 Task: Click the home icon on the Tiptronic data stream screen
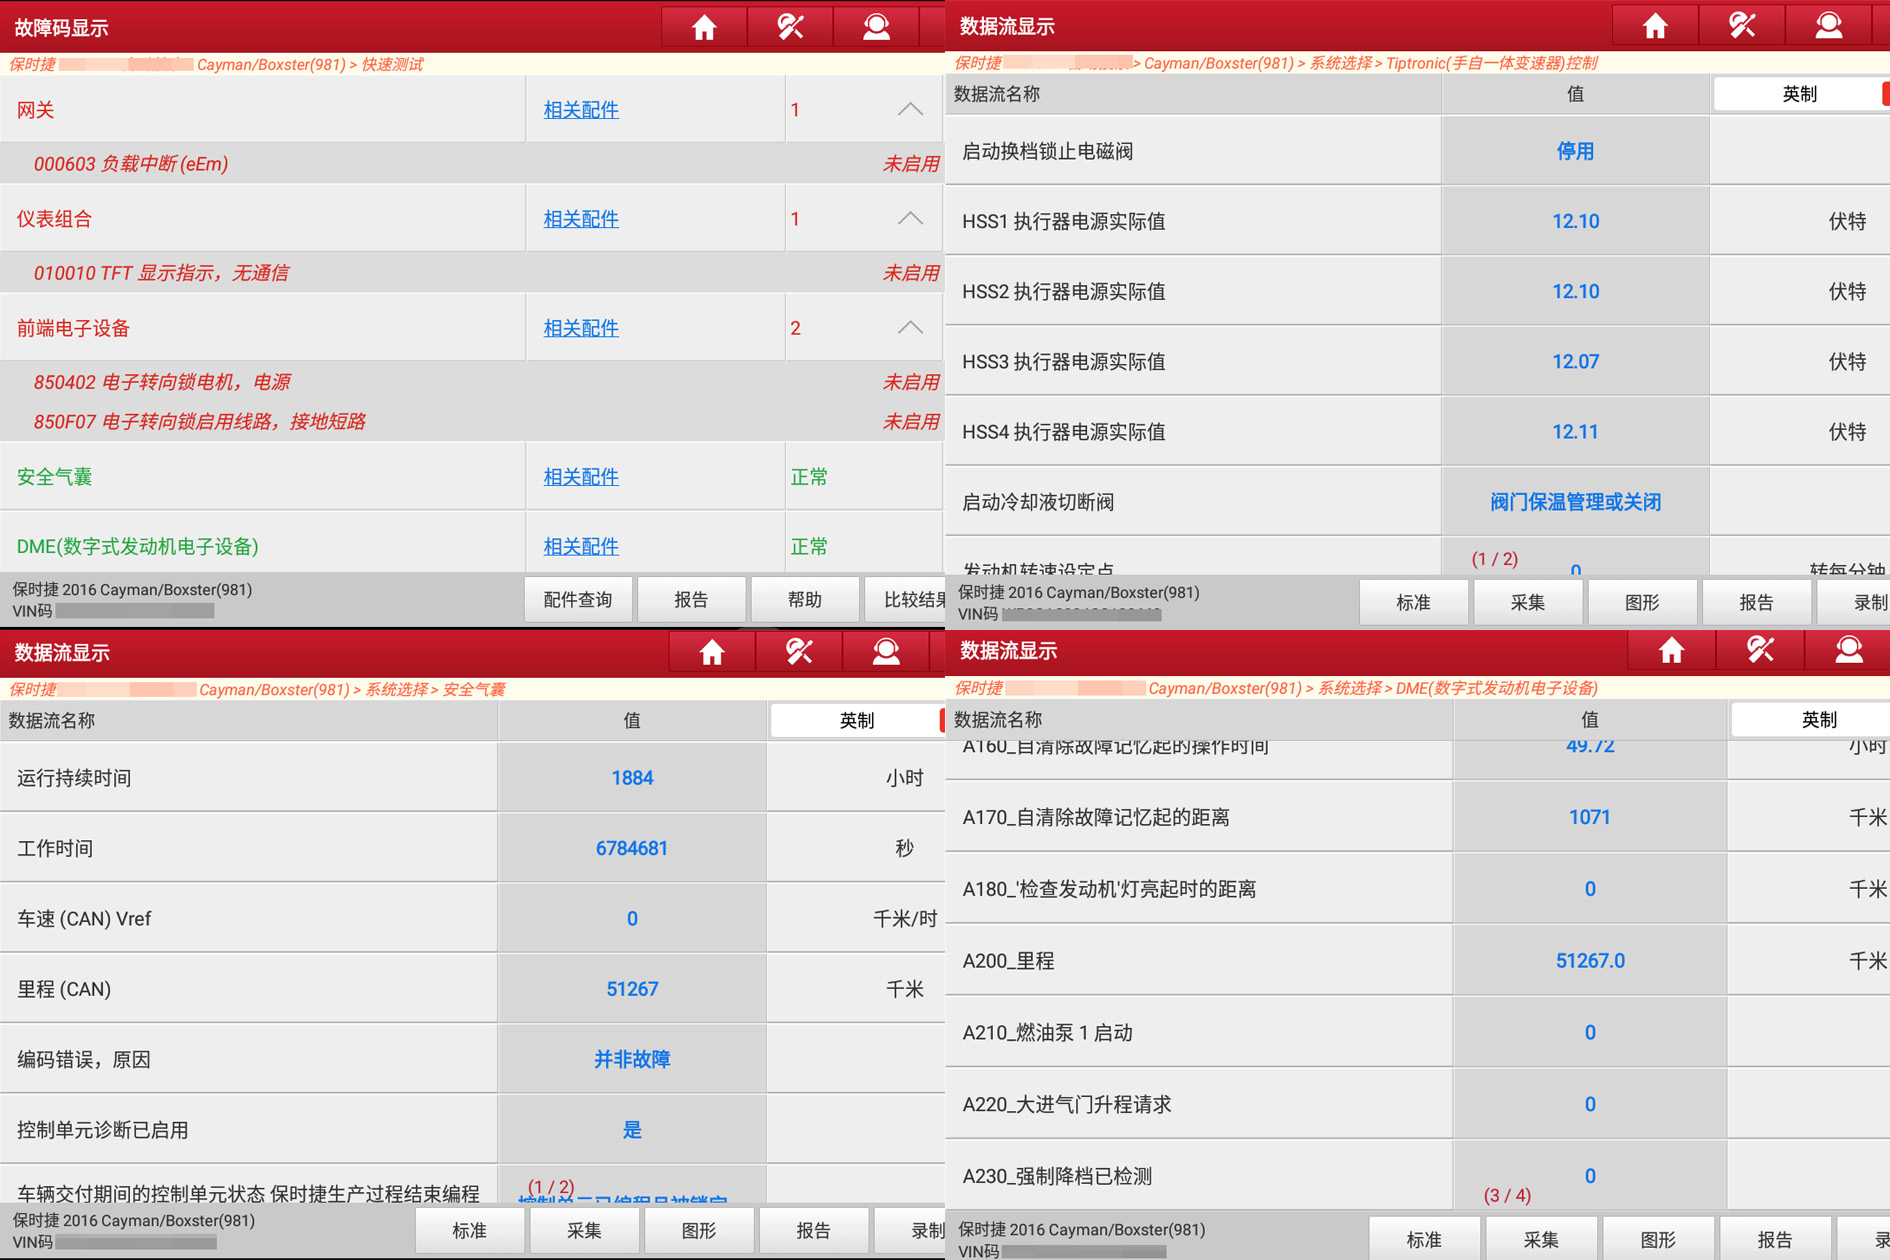[x=1655, y=26]
